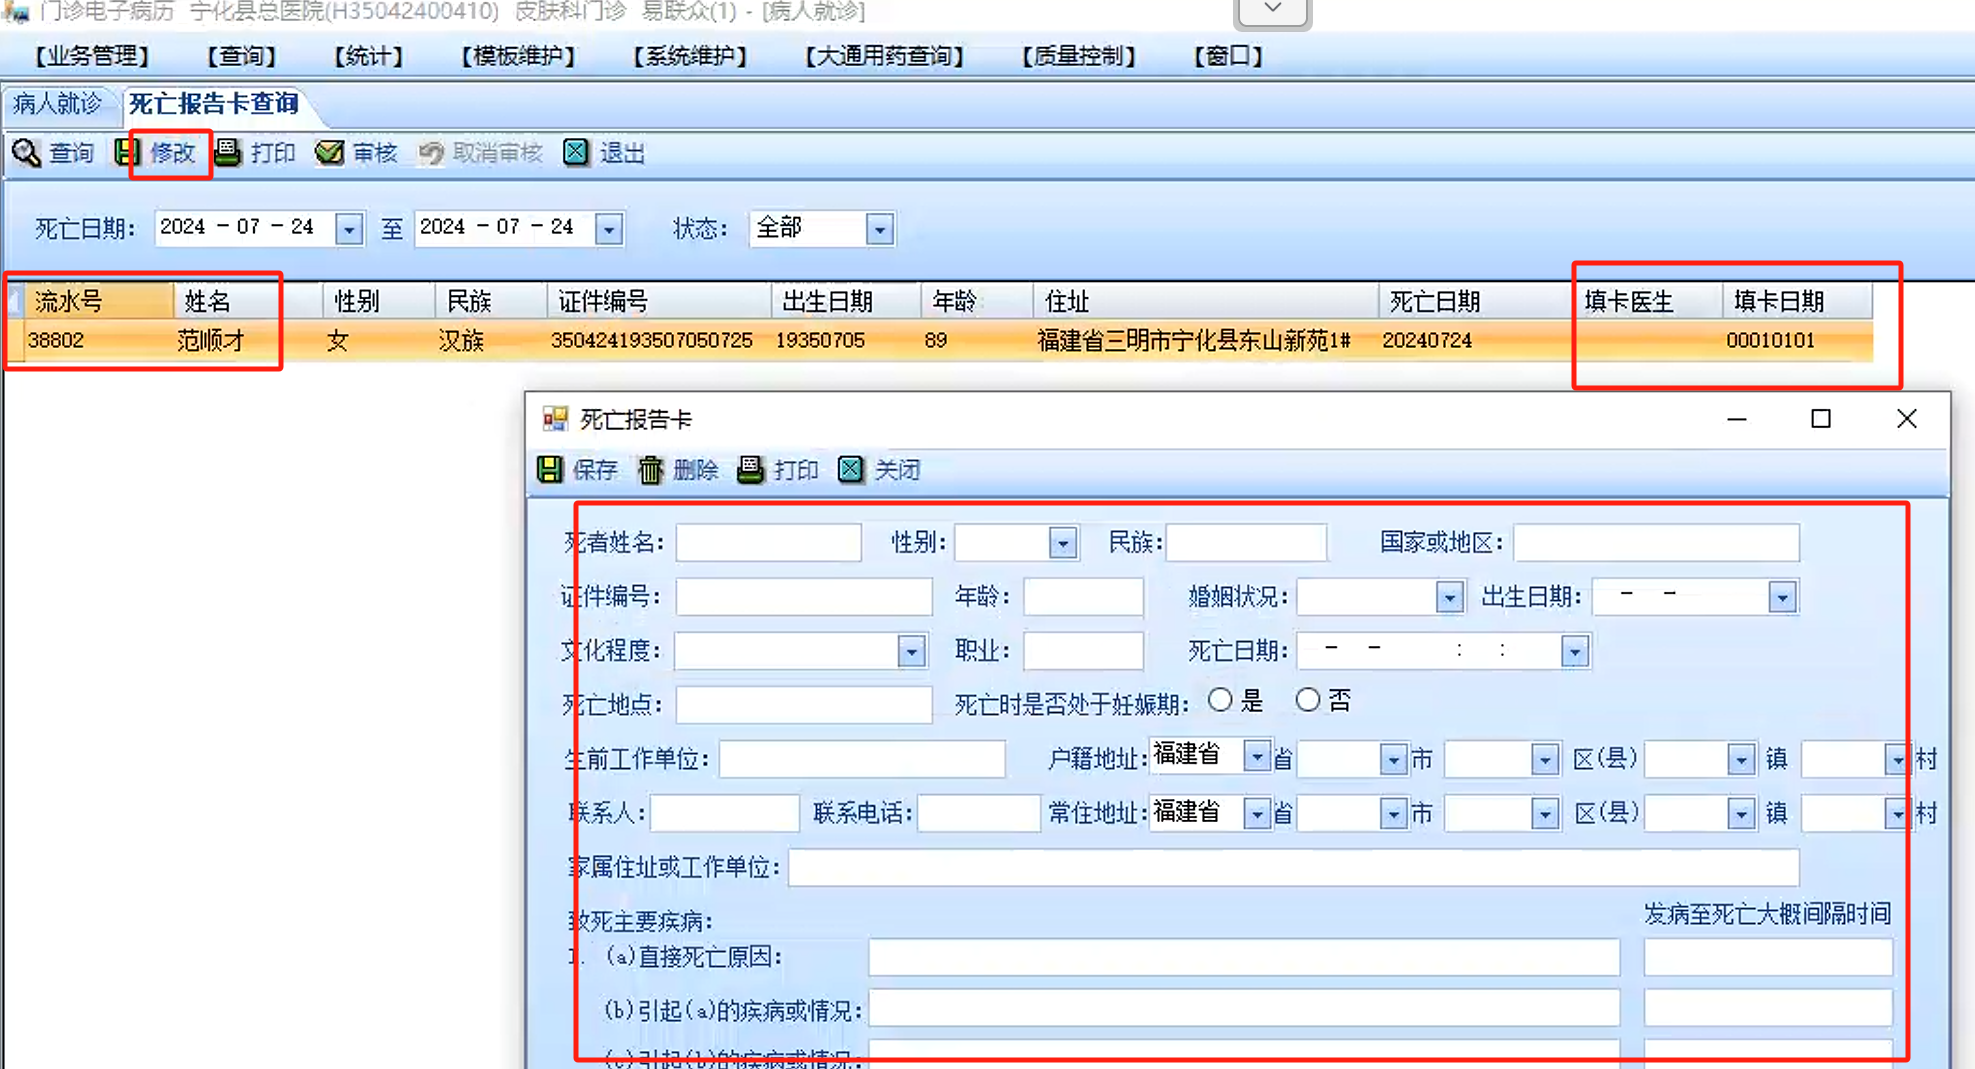Click the printer icon in main toolbar
Viewport: 1975px width, 1069px height.
(x=228, y=153)
